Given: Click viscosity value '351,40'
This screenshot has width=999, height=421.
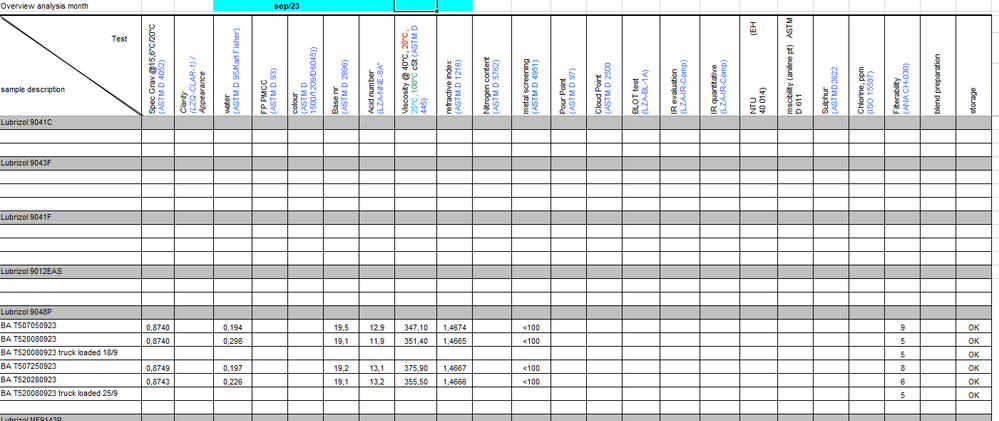Looking at the screenshot, I should (416, 341).
